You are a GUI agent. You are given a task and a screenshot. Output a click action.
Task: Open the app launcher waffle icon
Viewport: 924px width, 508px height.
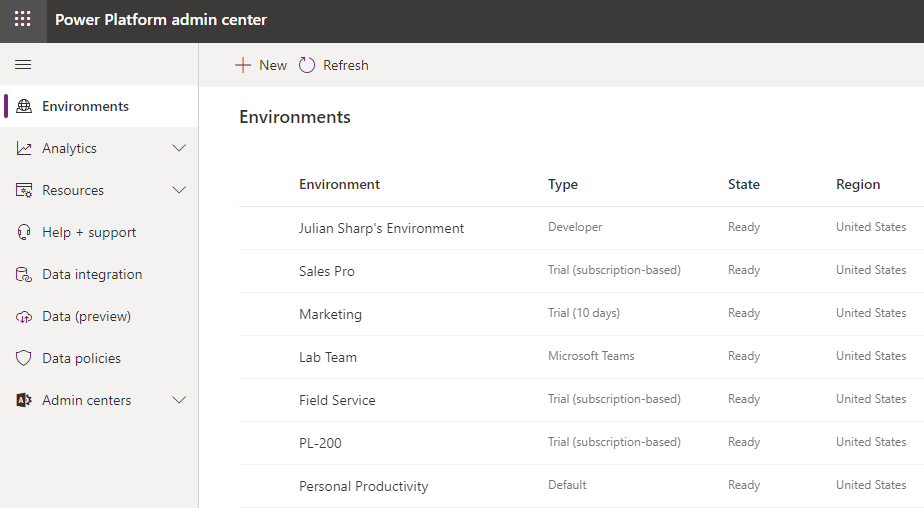pyautogui.click(x=22, y=19)
